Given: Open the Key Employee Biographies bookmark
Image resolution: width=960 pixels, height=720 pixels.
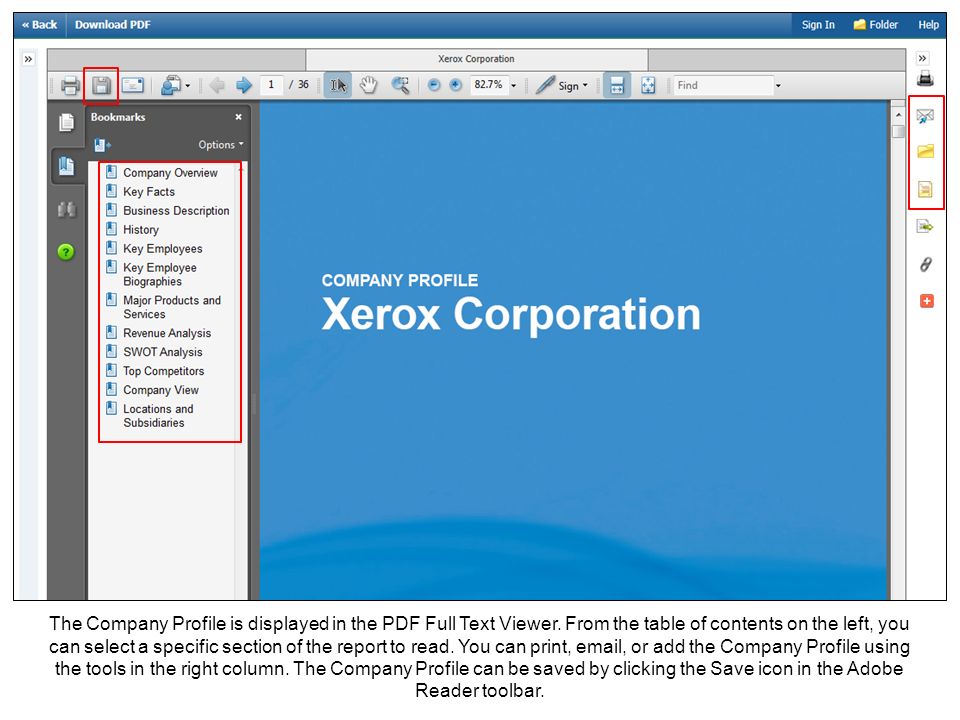Looking at the screenshot, I should tap(160, 274).
